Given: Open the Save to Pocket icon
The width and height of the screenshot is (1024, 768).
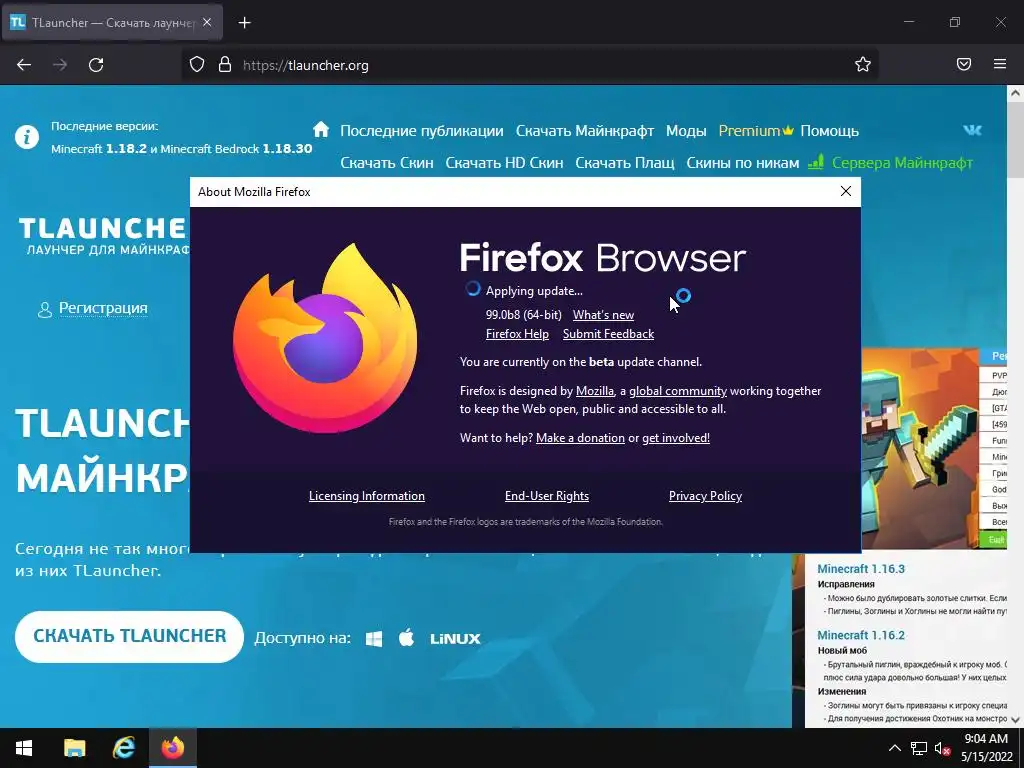Looking at the screenshot, I should (964, 65).
